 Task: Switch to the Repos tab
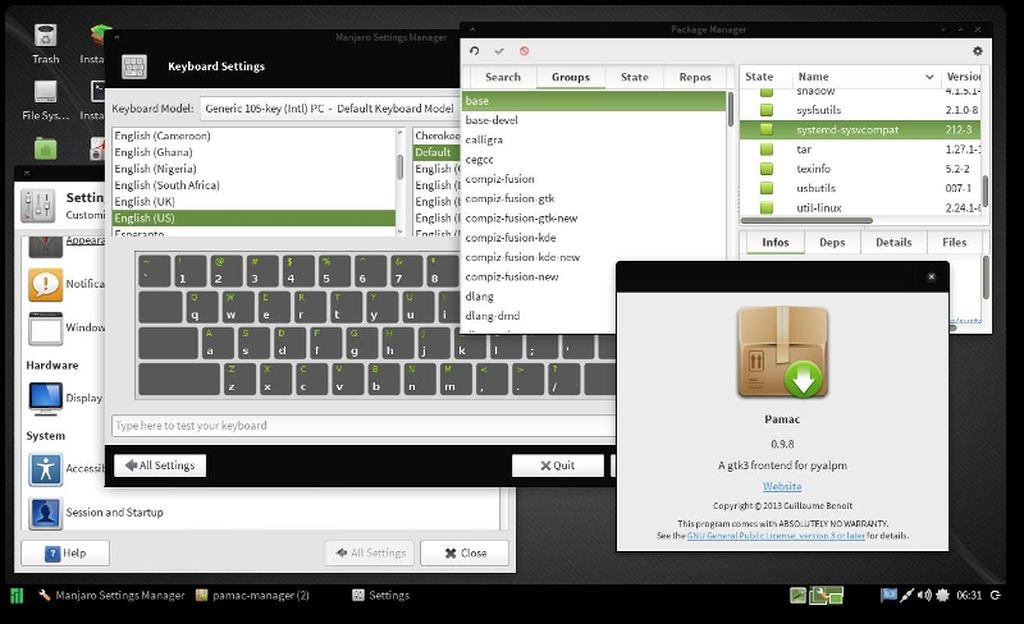[695, 77]
